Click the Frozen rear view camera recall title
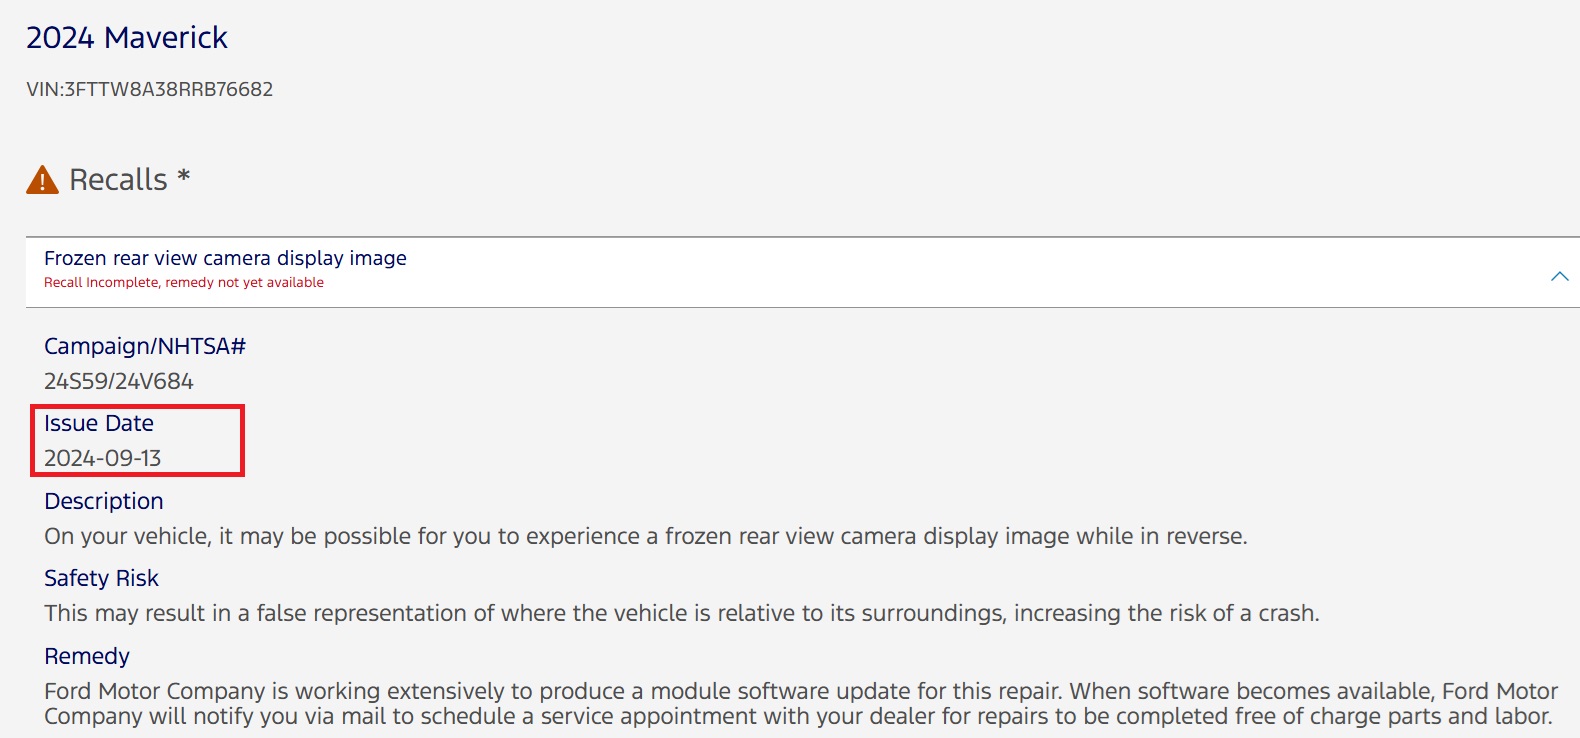Viewport: 1580px width, 738px height. 225,258
